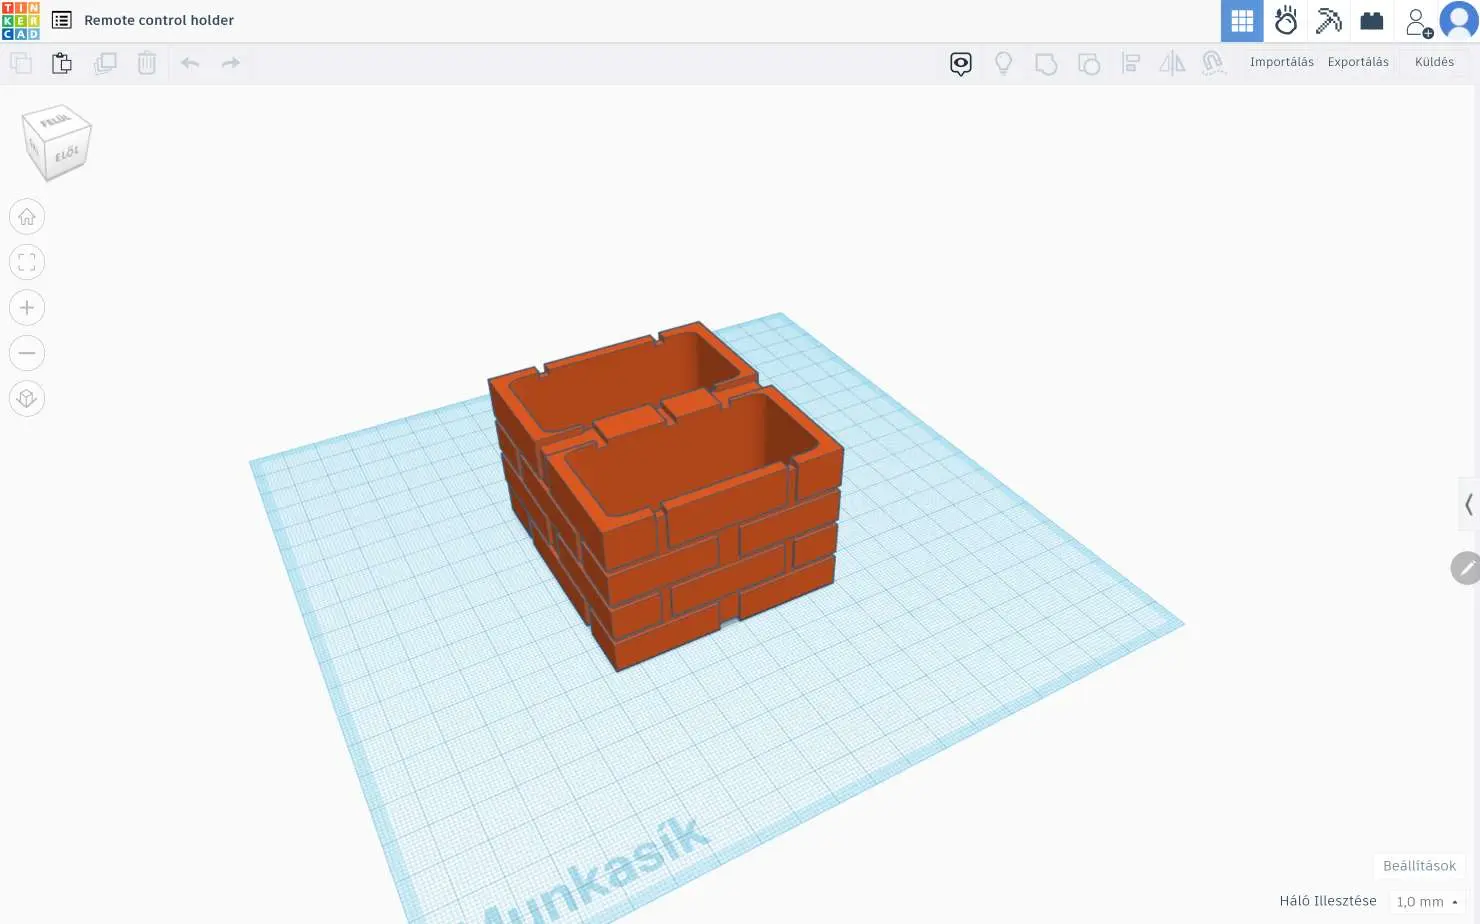This screenshot has height=924, width=1480.
Task: Click the Küldés button
Action: [x=1433, y=61]
